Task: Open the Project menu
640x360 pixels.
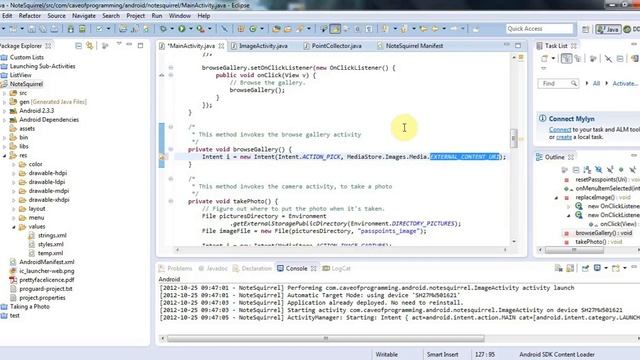Action: 136,16
